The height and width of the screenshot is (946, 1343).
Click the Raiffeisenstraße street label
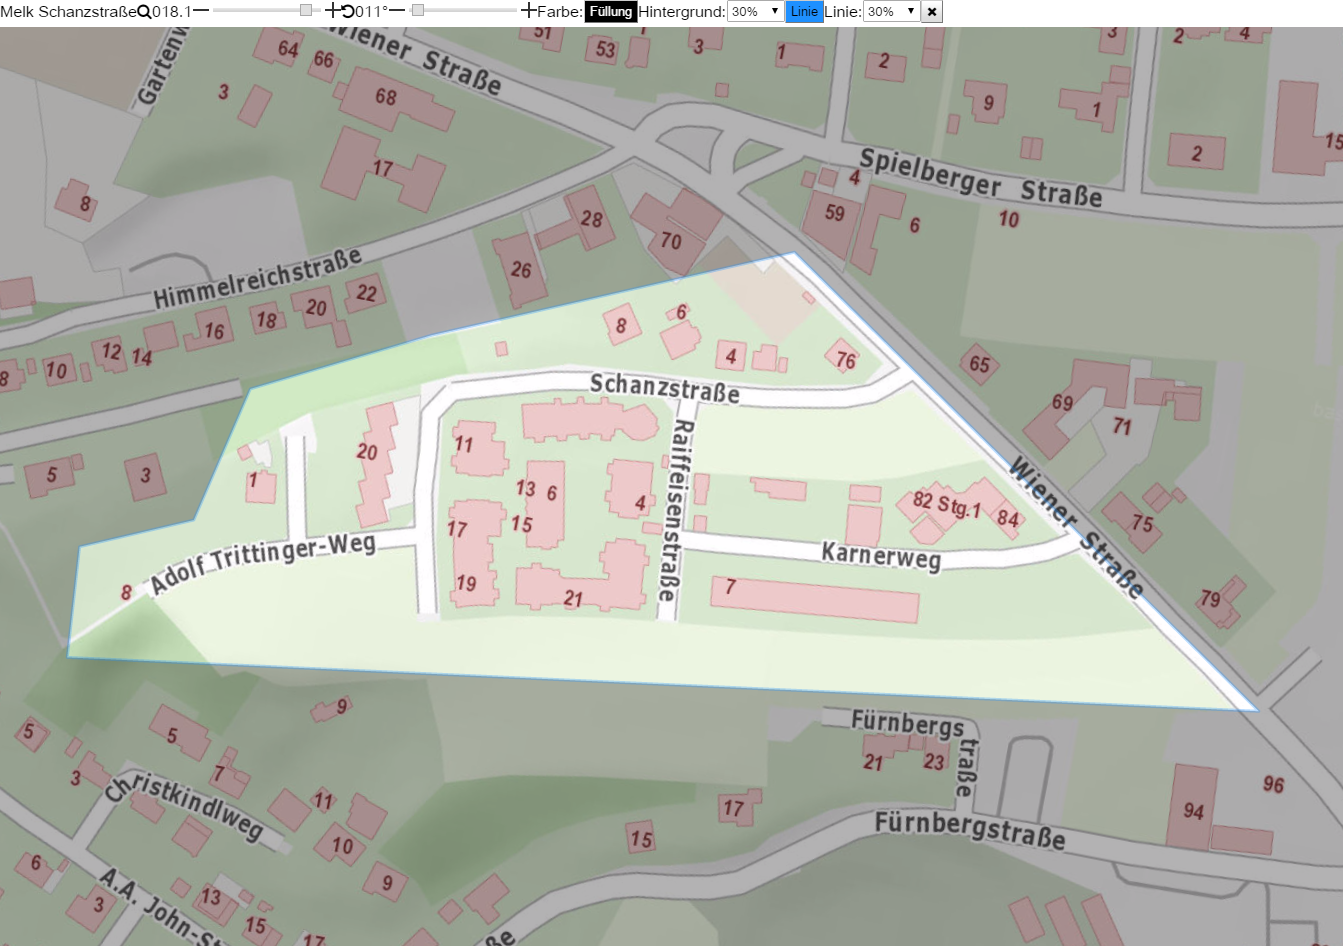(x=675, y=510)
